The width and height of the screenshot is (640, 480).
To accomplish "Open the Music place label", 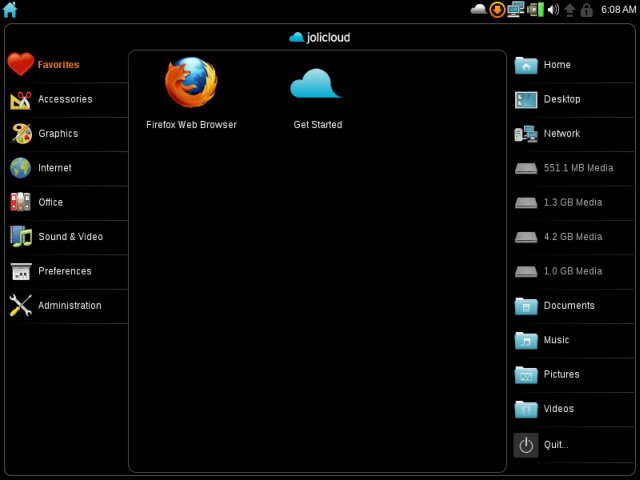I will pos(556,340).
